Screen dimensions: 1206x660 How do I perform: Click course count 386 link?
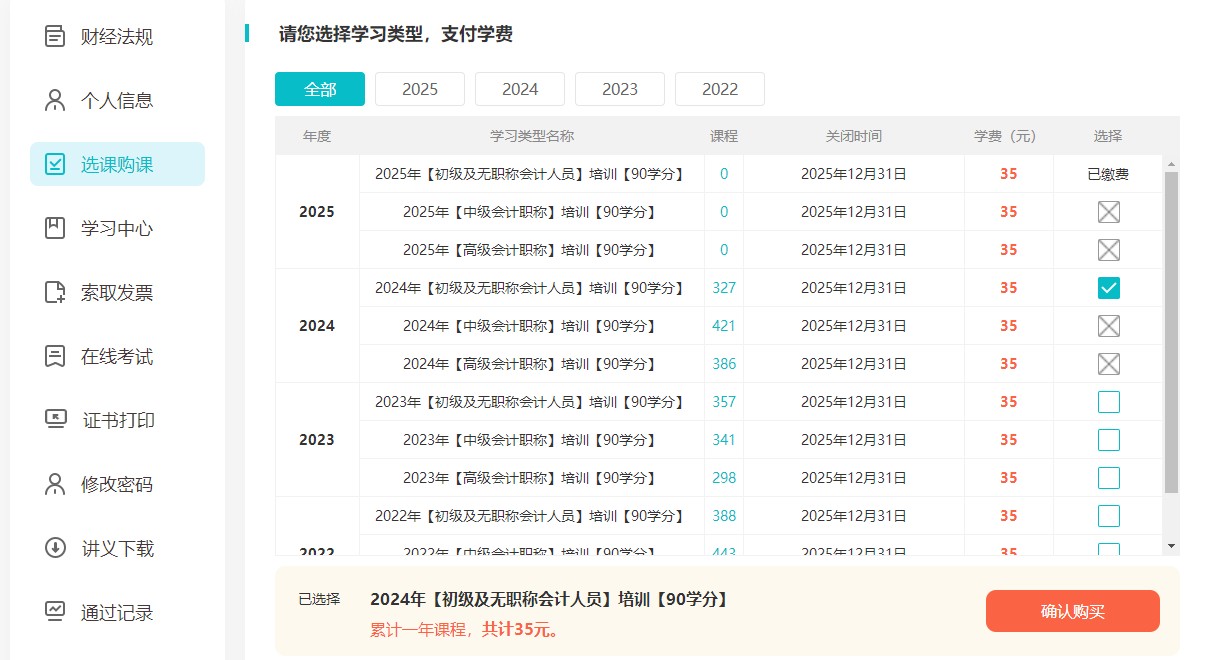click(724, 364)
